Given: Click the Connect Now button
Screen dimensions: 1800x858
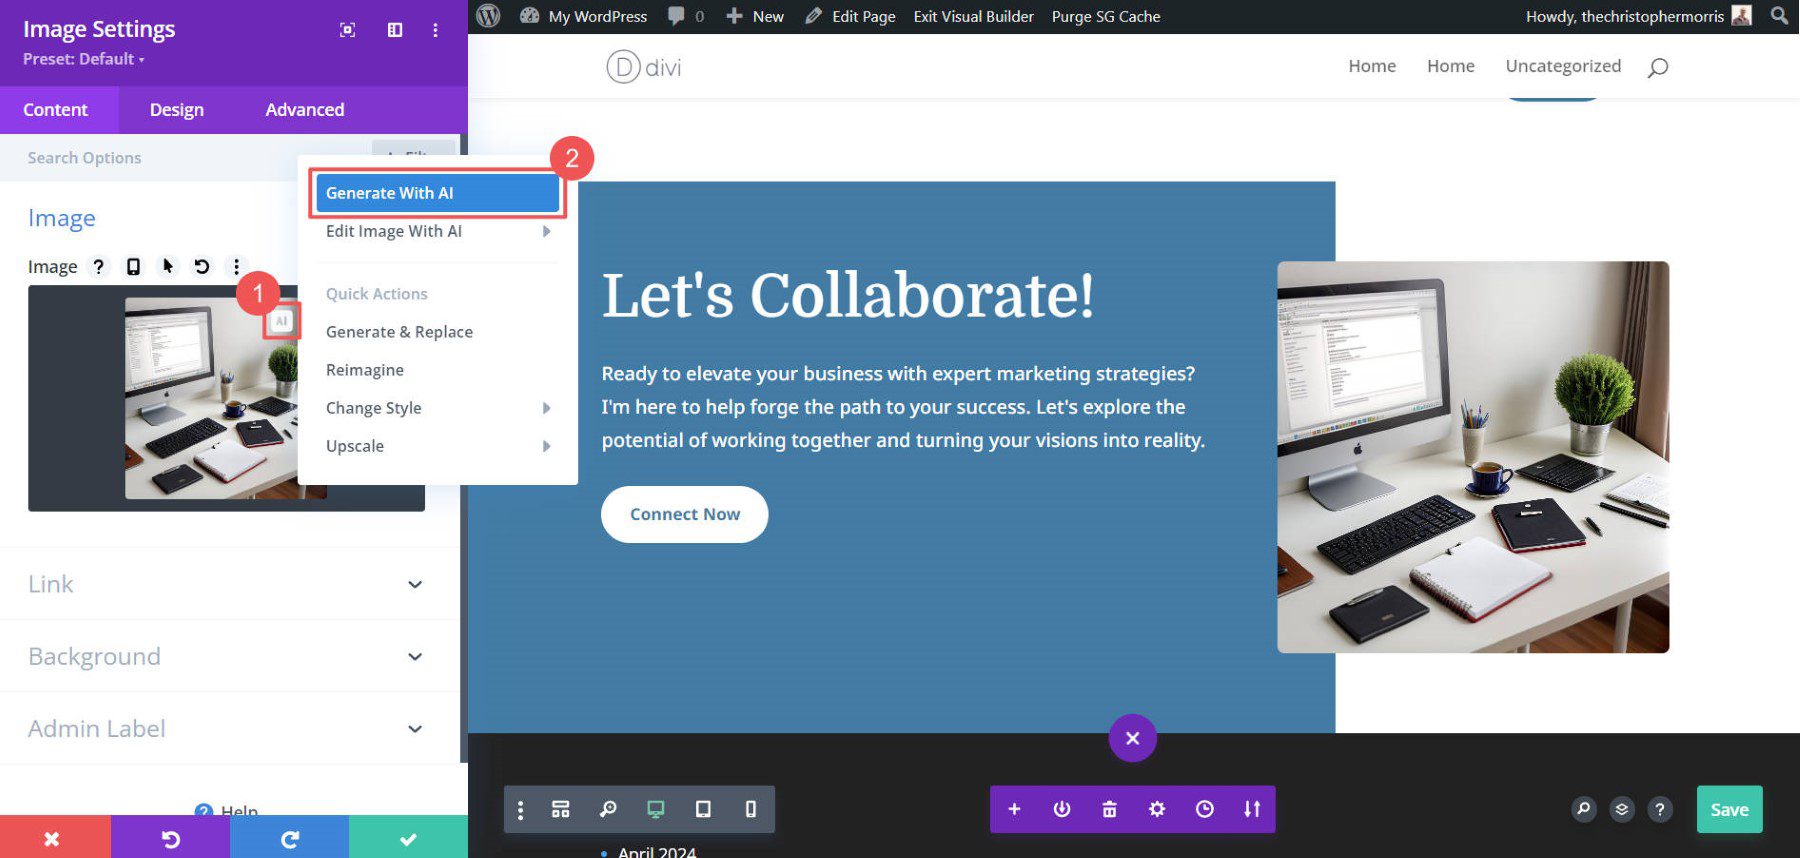Looking at the screenshot, I should [684, 514].
